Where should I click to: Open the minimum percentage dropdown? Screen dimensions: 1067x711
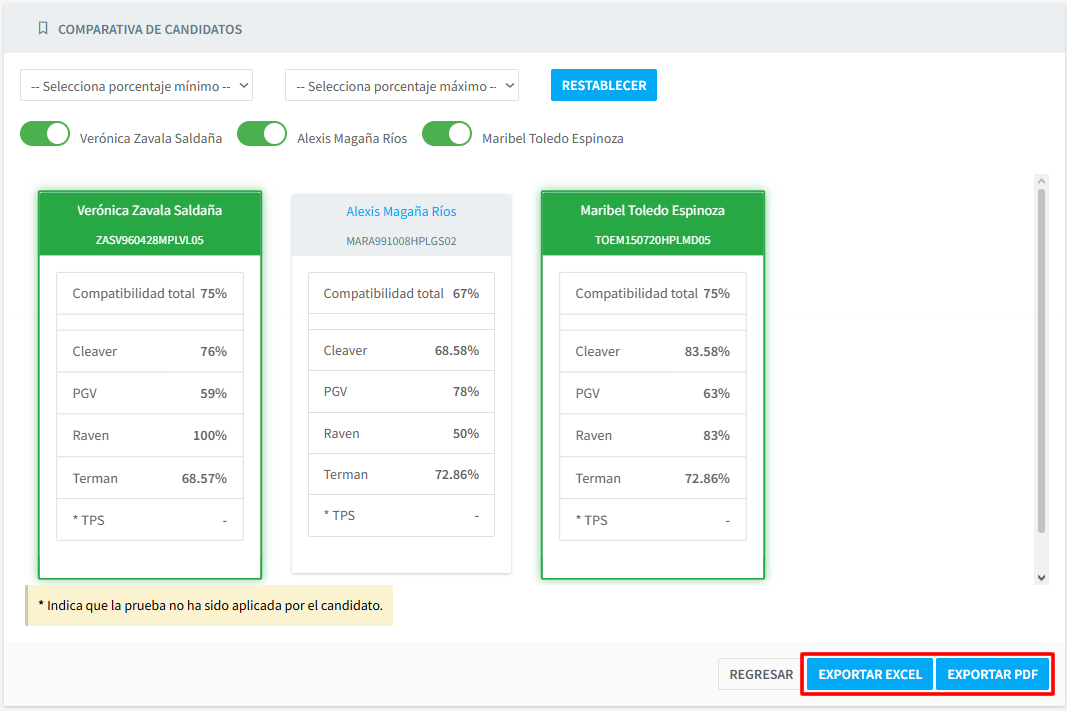(x=136, y=86)
